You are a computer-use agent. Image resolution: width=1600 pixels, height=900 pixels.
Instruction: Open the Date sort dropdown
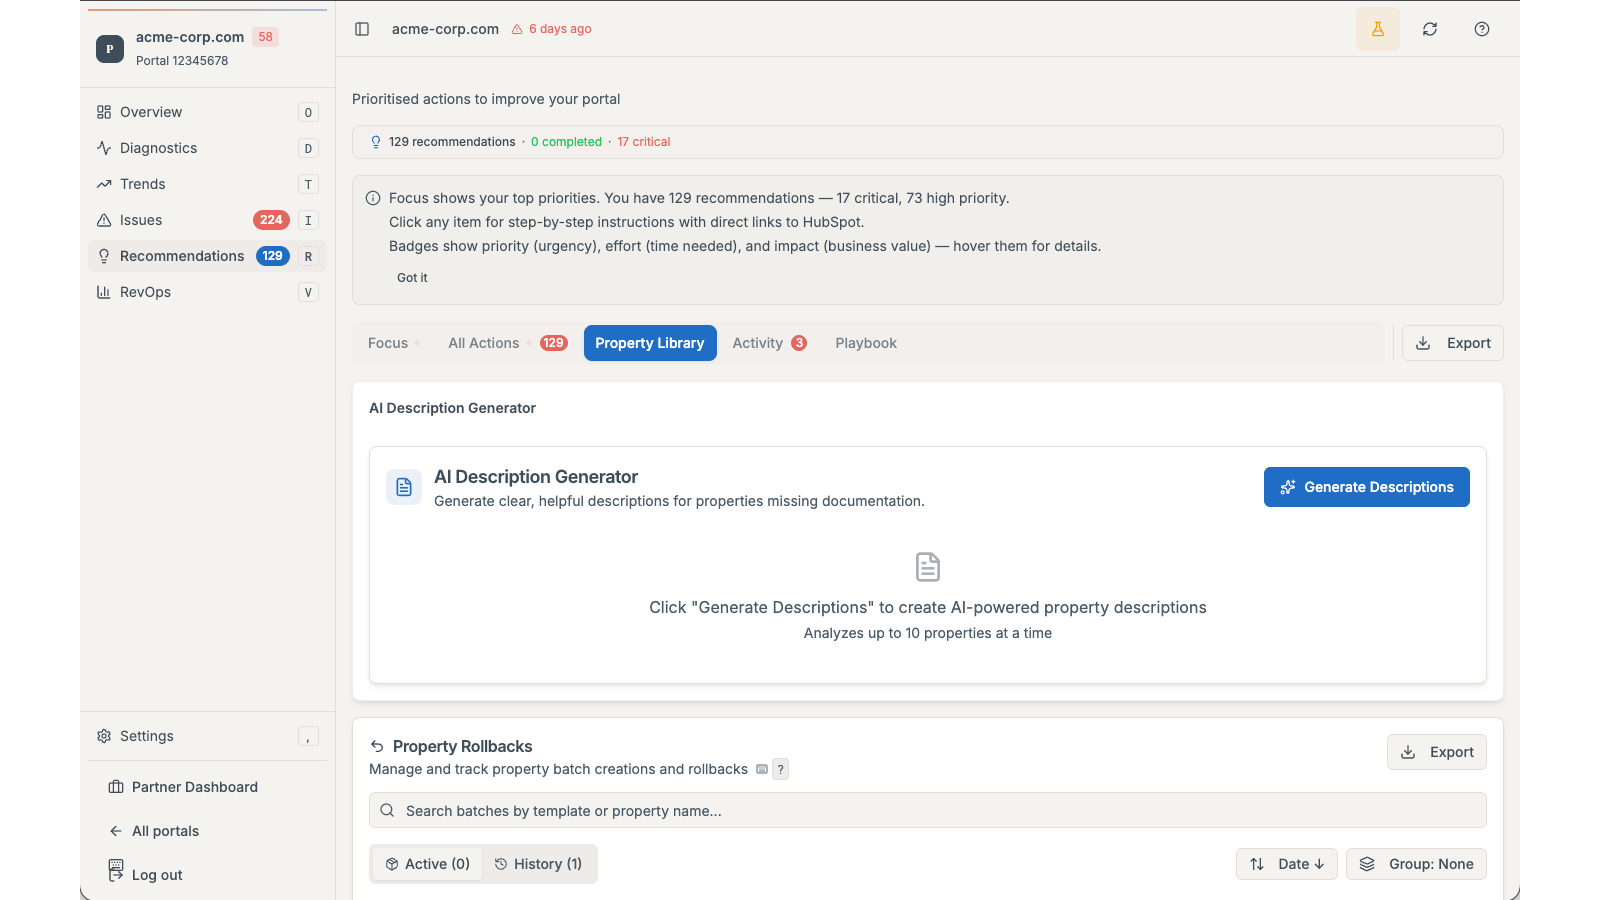coord(1287,864)
